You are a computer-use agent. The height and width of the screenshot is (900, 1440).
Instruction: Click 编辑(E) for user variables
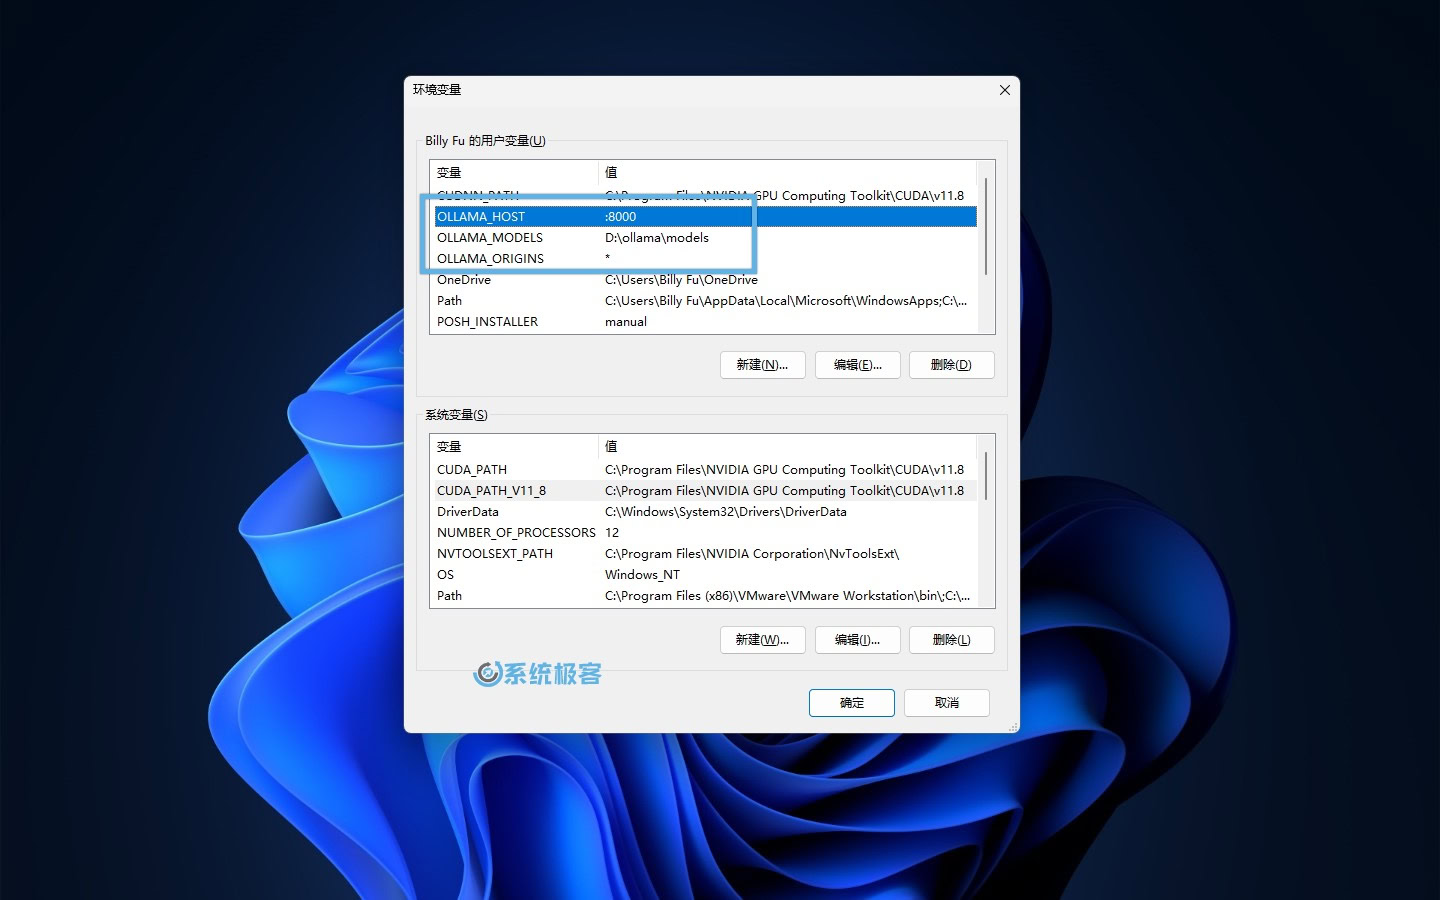click(857, 365)
